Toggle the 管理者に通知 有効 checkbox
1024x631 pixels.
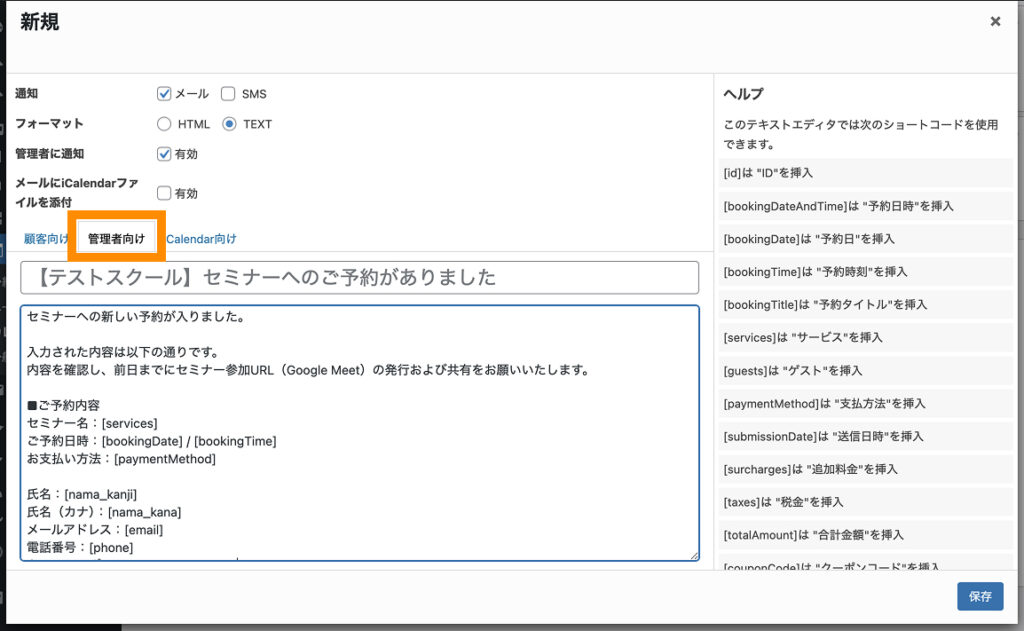click(165, 154)
